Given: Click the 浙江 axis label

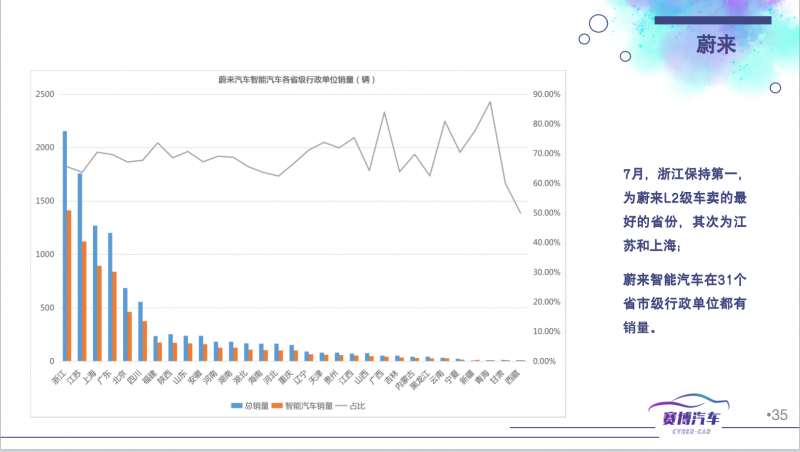Looking at the screenshot, I should click(59, 376).
